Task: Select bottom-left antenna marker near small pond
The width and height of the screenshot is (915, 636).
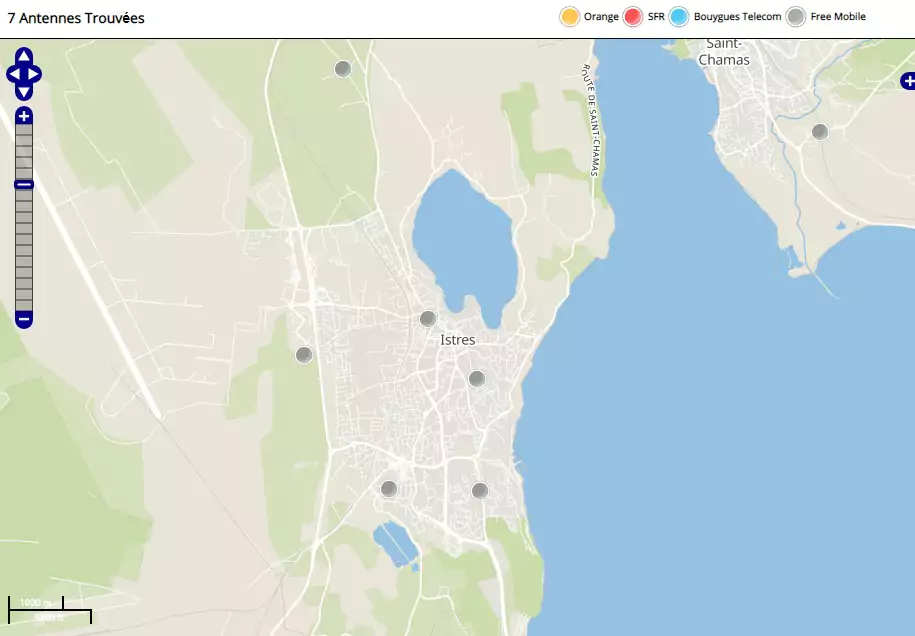Action: (x=389, y=489)
